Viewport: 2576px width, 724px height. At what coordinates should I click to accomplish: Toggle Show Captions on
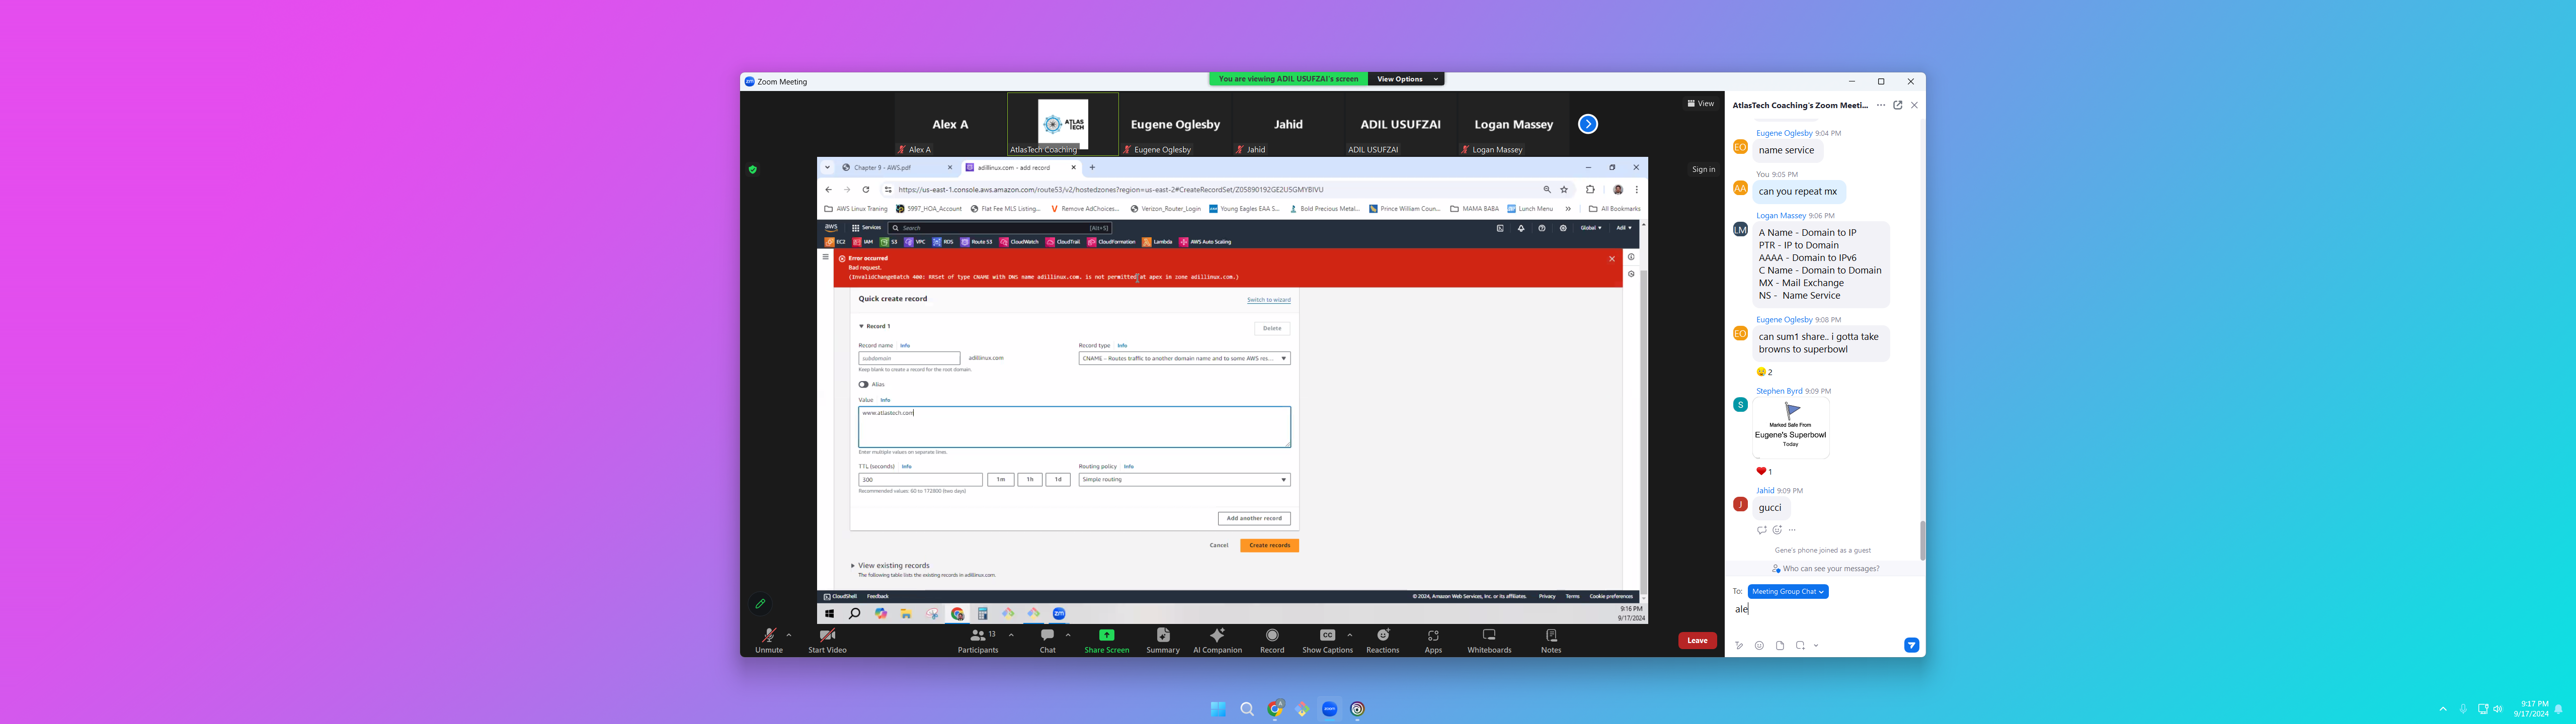click(x=1326, y=640)
